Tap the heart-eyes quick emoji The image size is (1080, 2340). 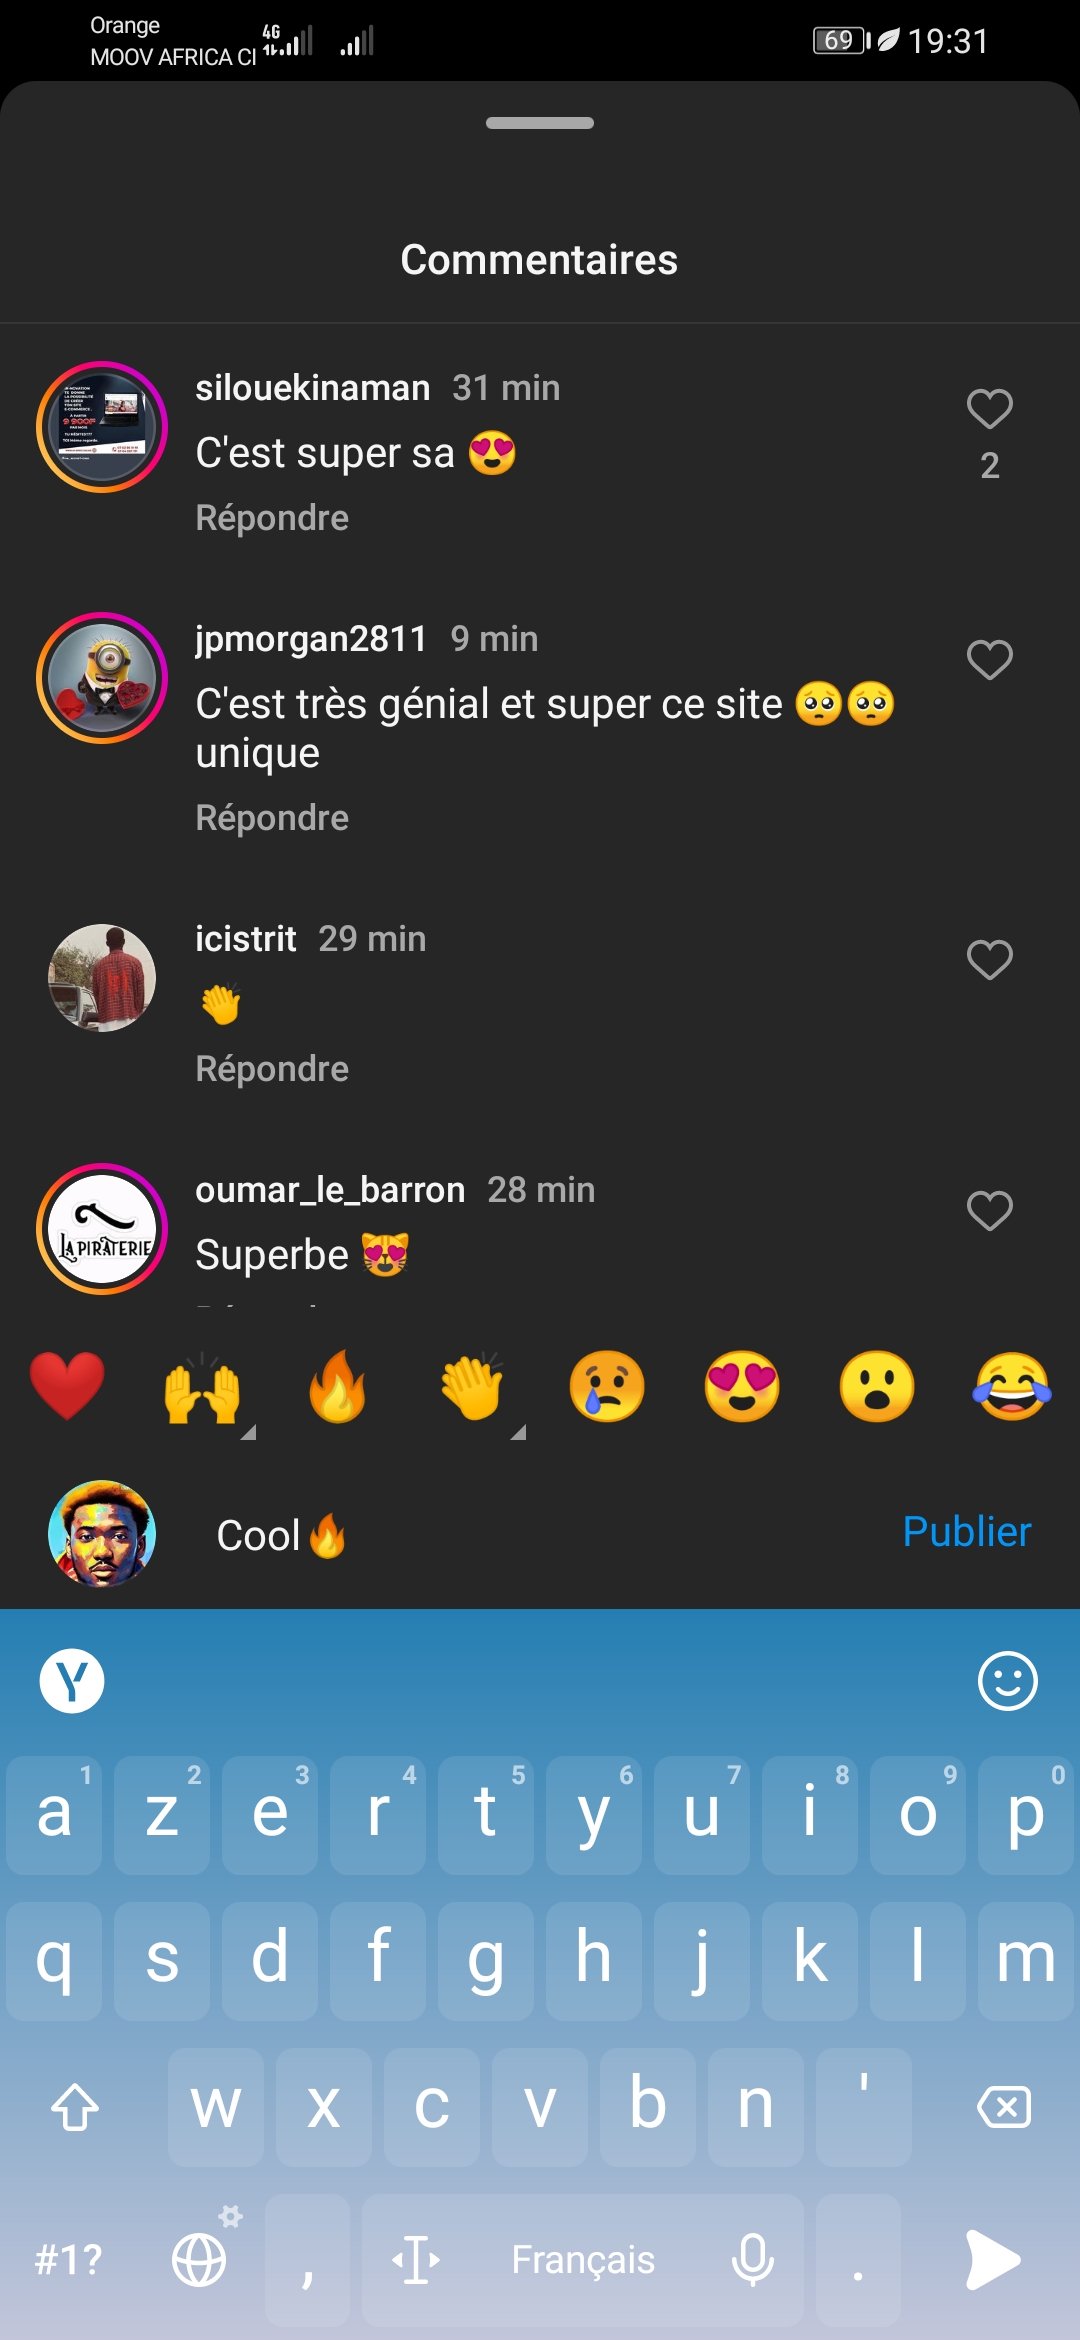[742, 1386]
